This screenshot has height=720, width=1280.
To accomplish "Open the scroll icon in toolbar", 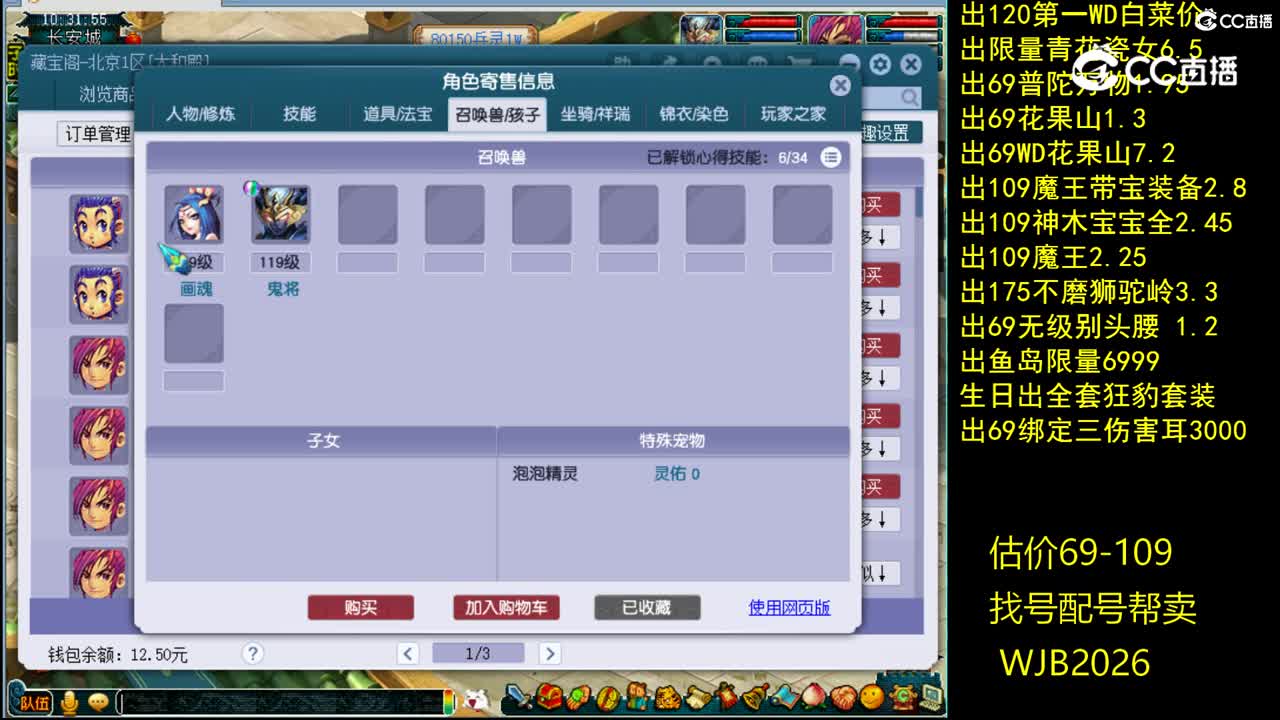I will 698,696.
